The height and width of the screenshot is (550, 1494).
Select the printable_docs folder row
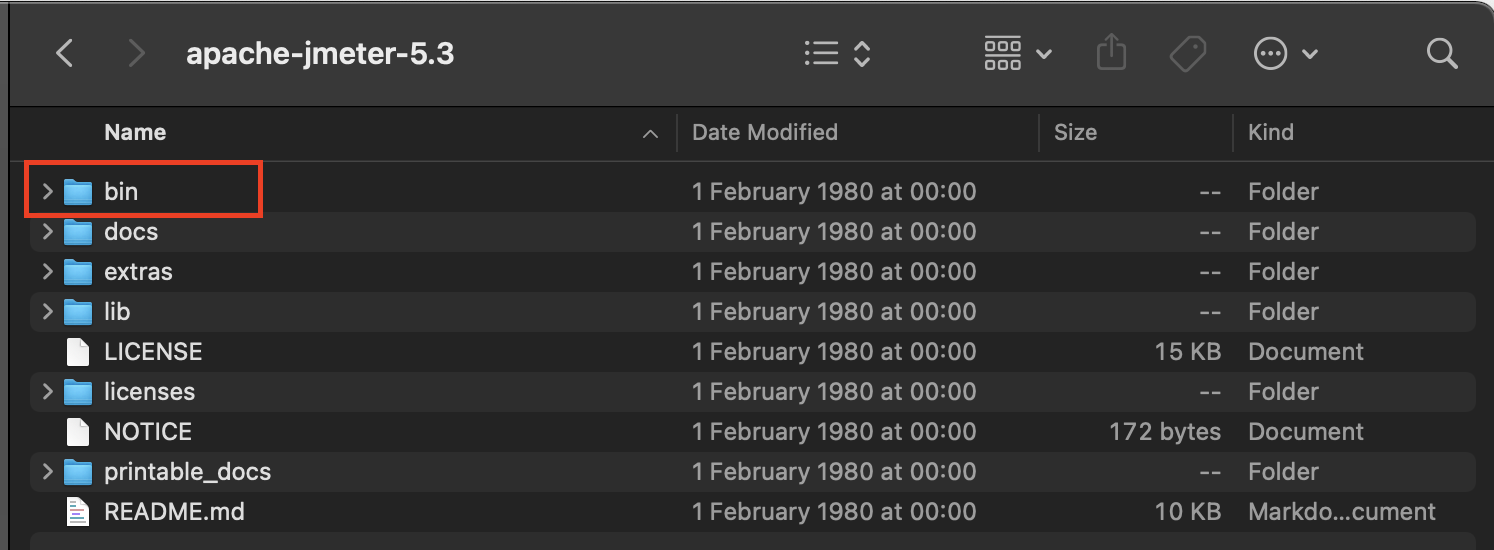187,472
